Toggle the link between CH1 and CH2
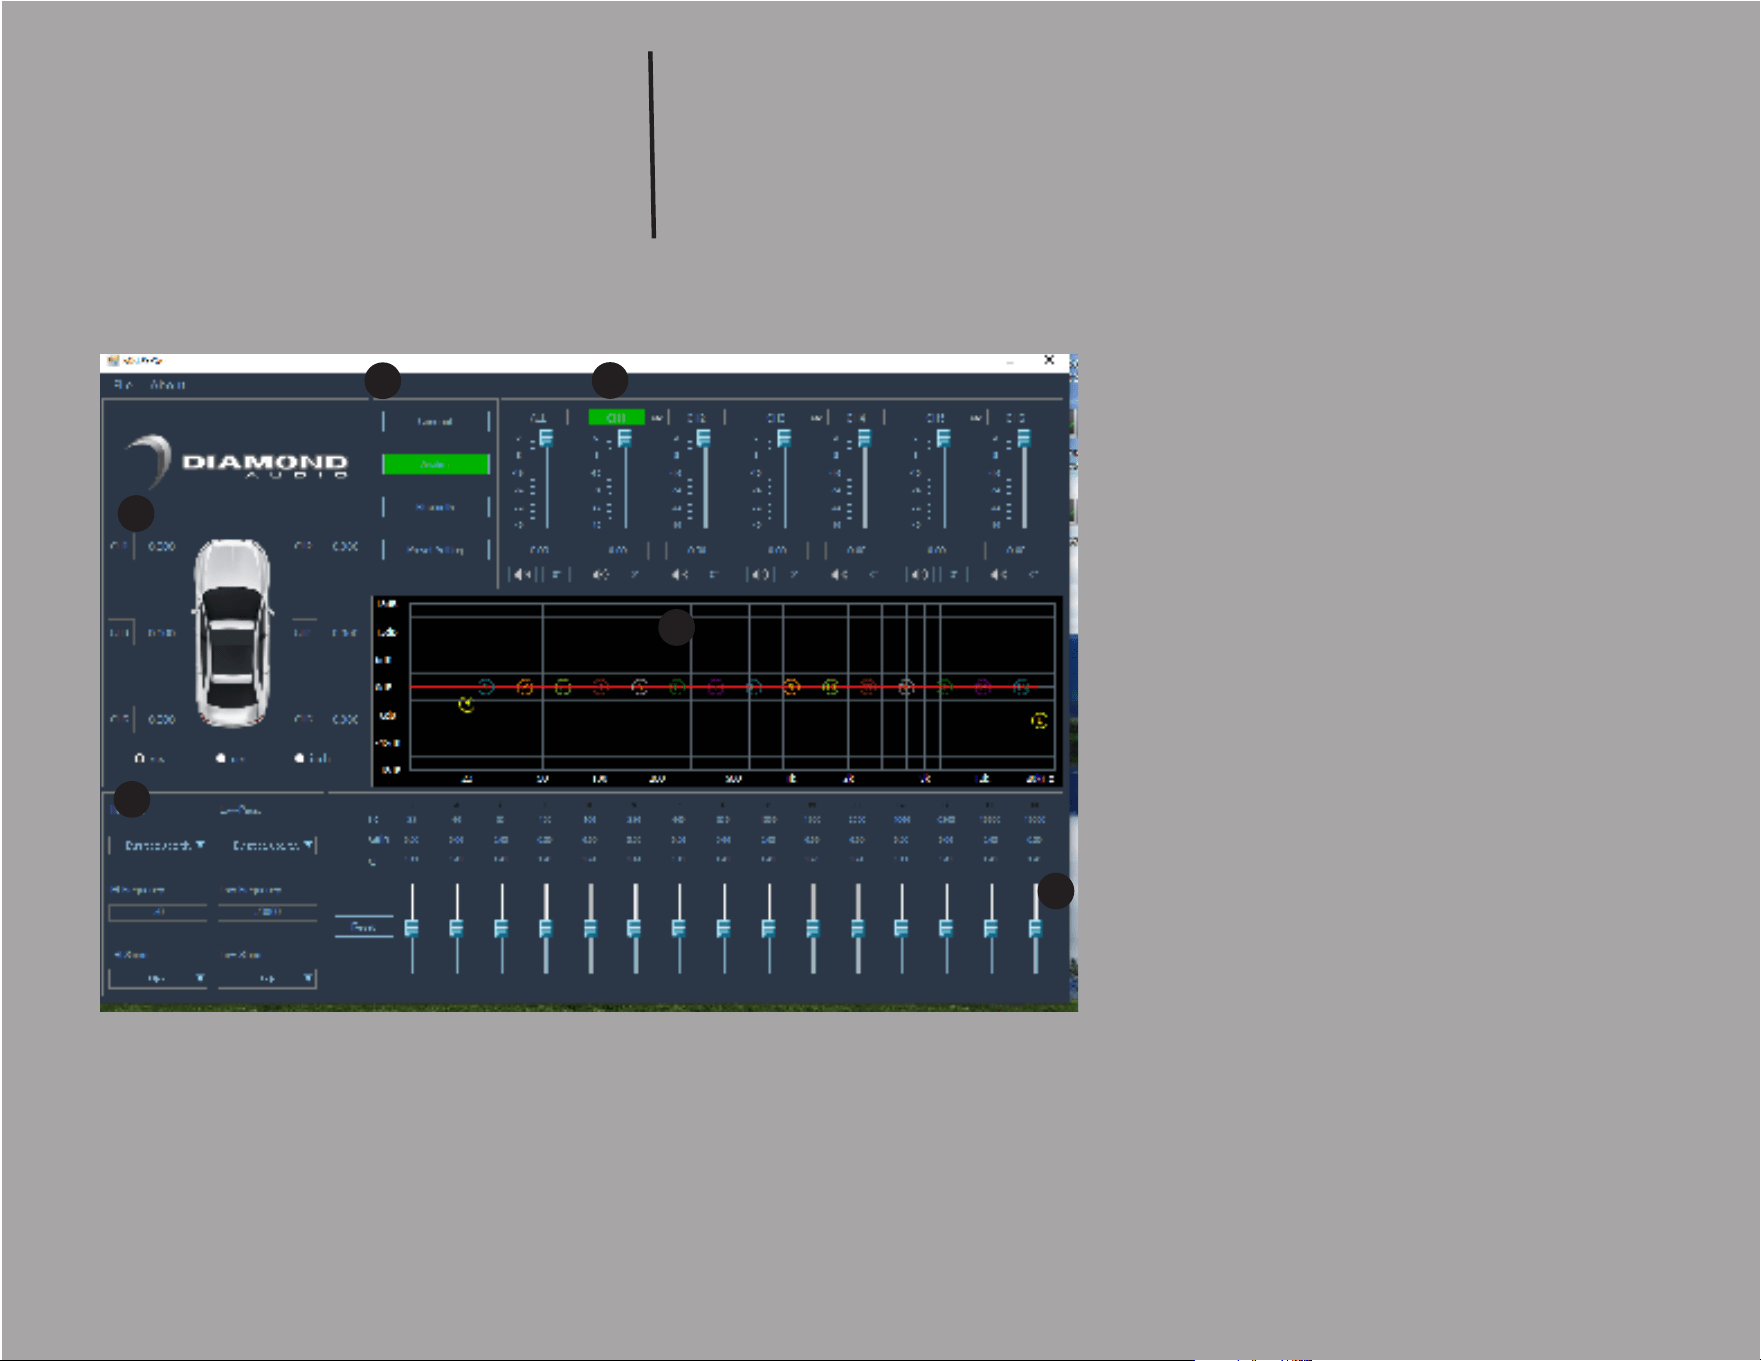The width and height of the screenshot is (1761, 1361). 657,418
